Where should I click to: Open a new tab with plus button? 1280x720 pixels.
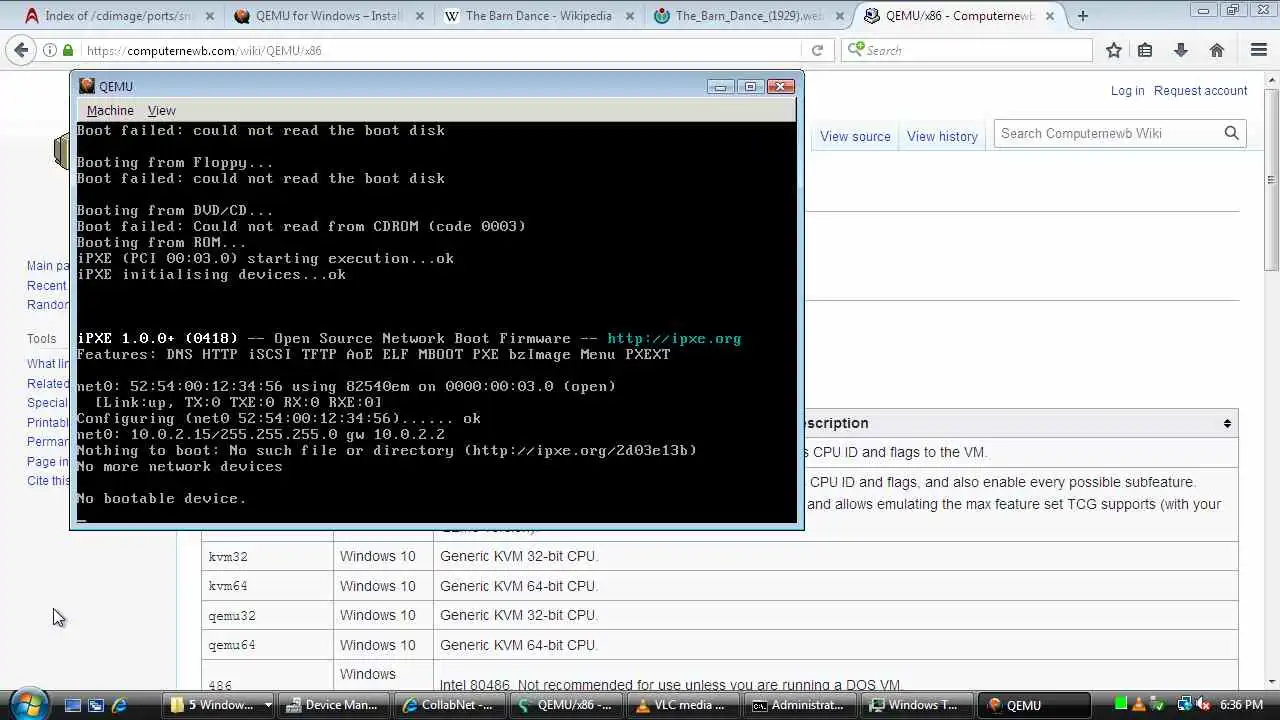pos(1082,16)
